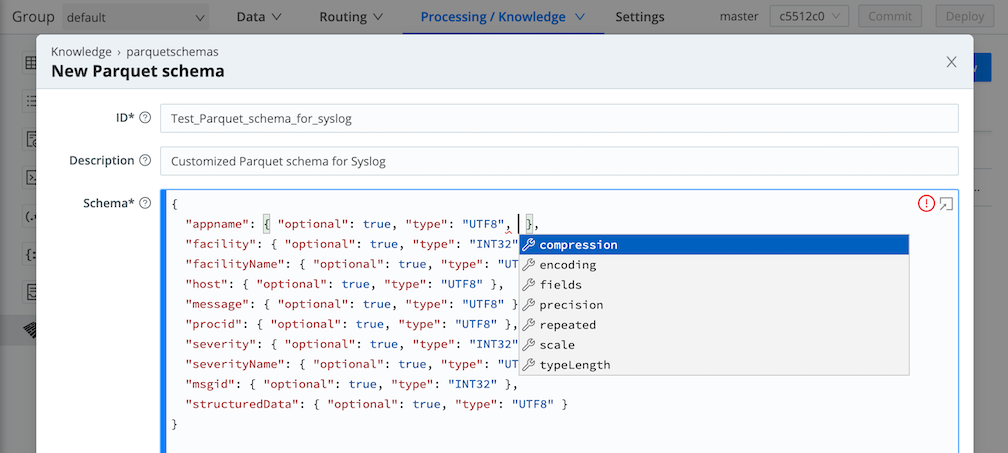This screenshot has height=453, width=1008.
Task: Click wrench icon next to repeated
Action: point(528,324)
